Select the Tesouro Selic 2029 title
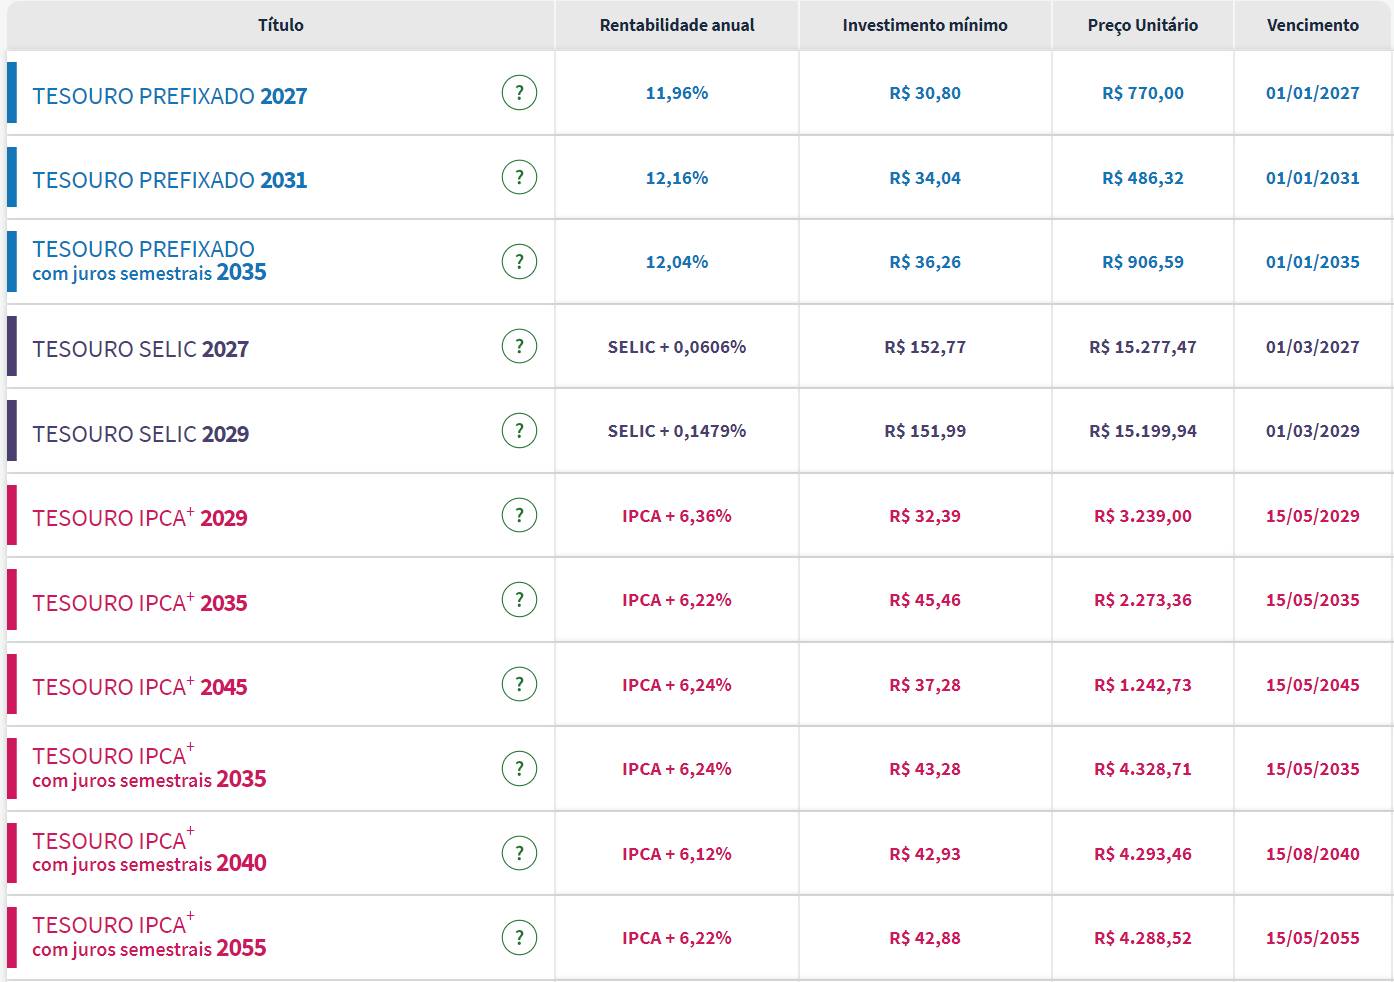Screen dimensions: 1394x982 click(140, 434)
